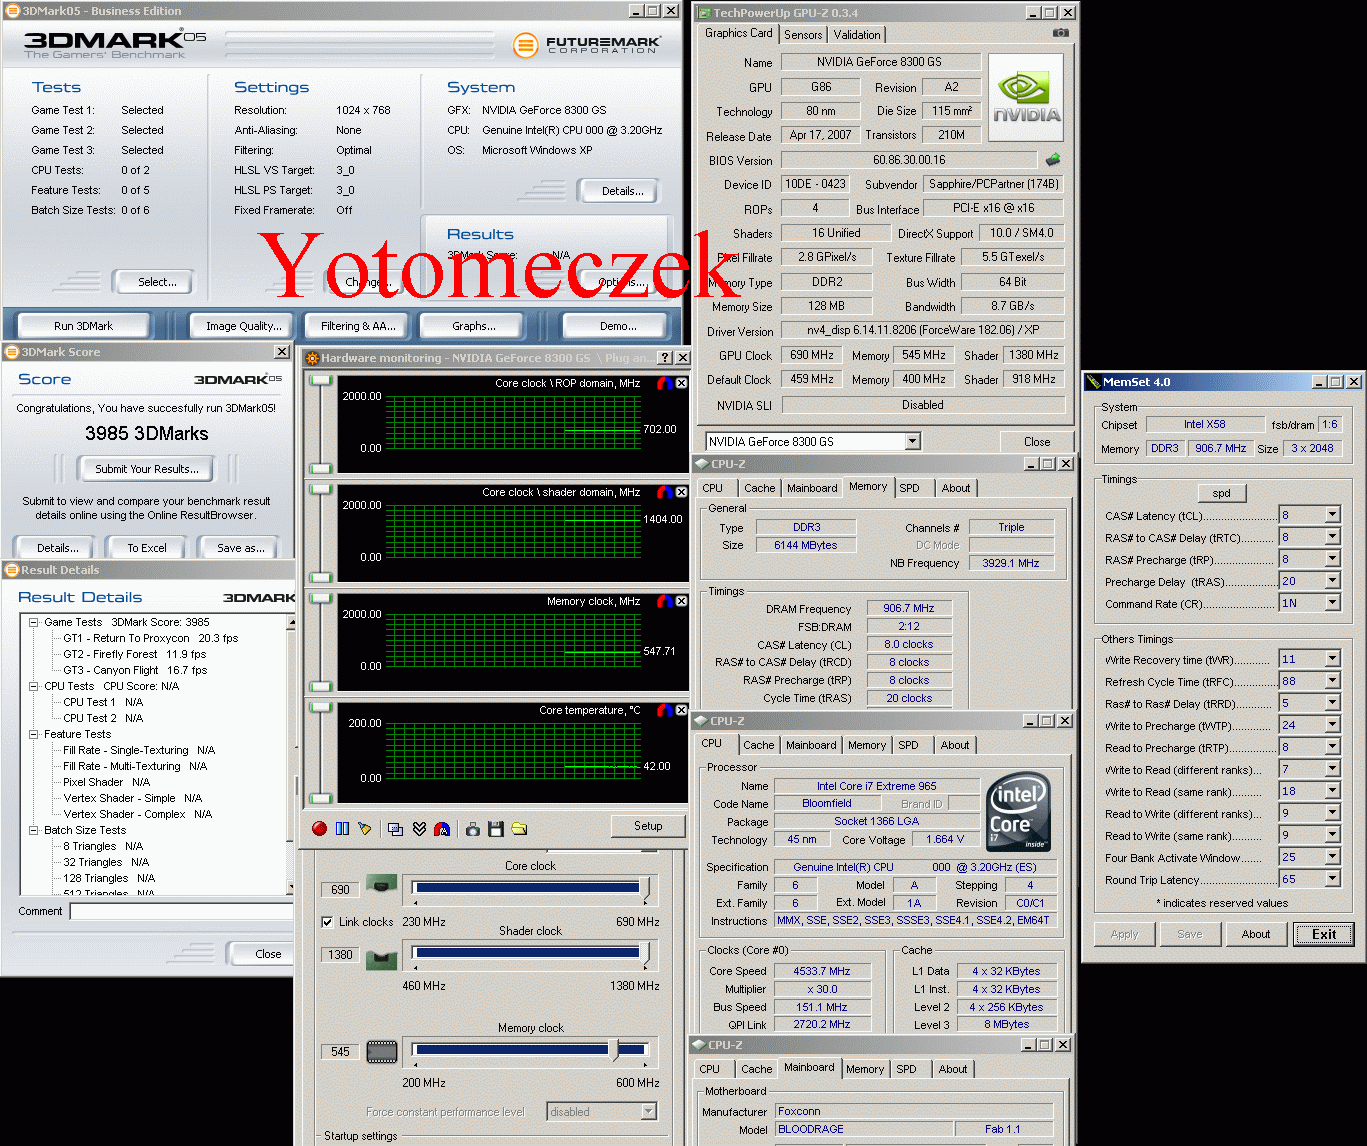Open the Precharge Delay (tRAS) dropdown

point(1332,581)
